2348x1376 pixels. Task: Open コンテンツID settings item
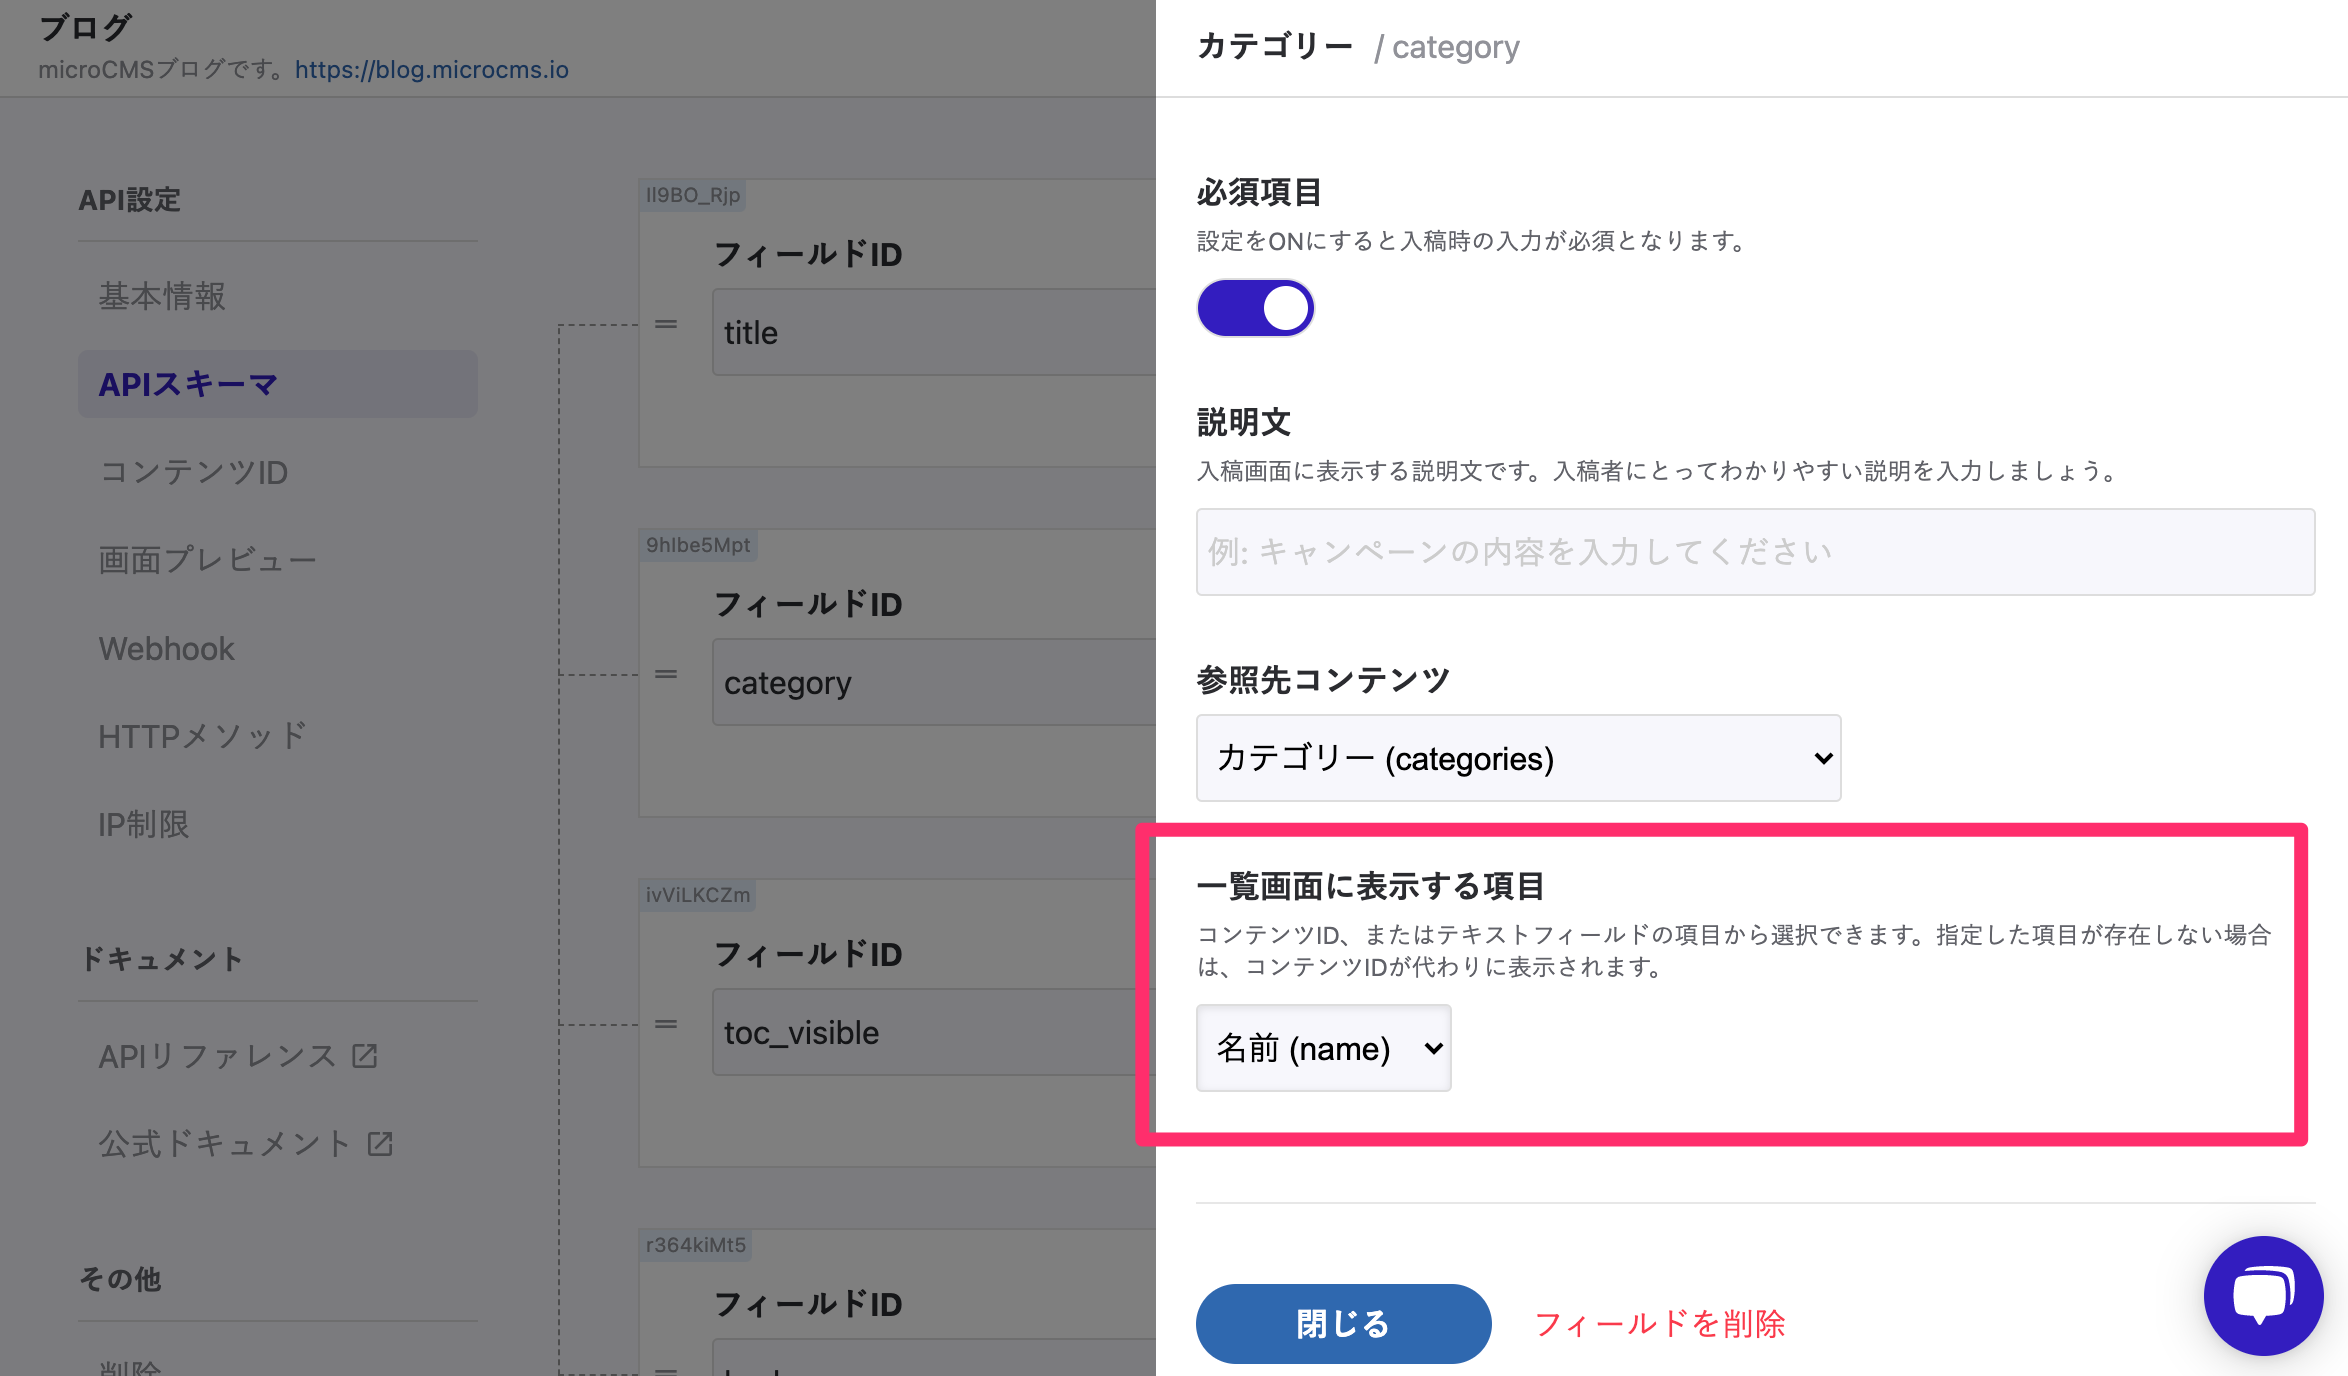[194, 472]
